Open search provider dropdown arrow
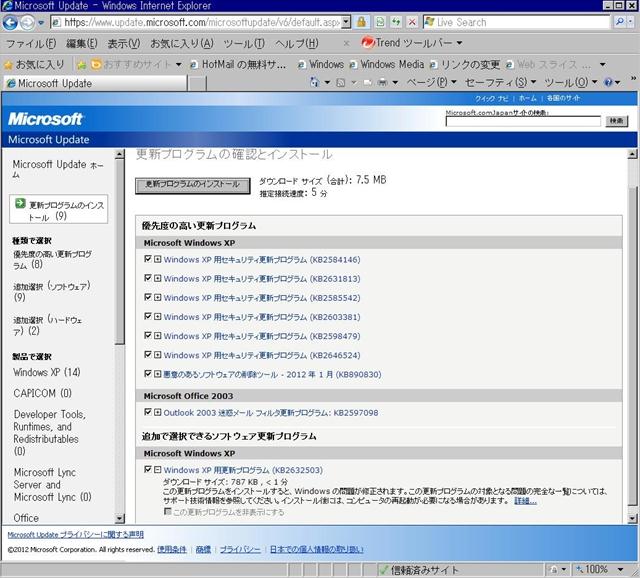 tap(631, 22)
